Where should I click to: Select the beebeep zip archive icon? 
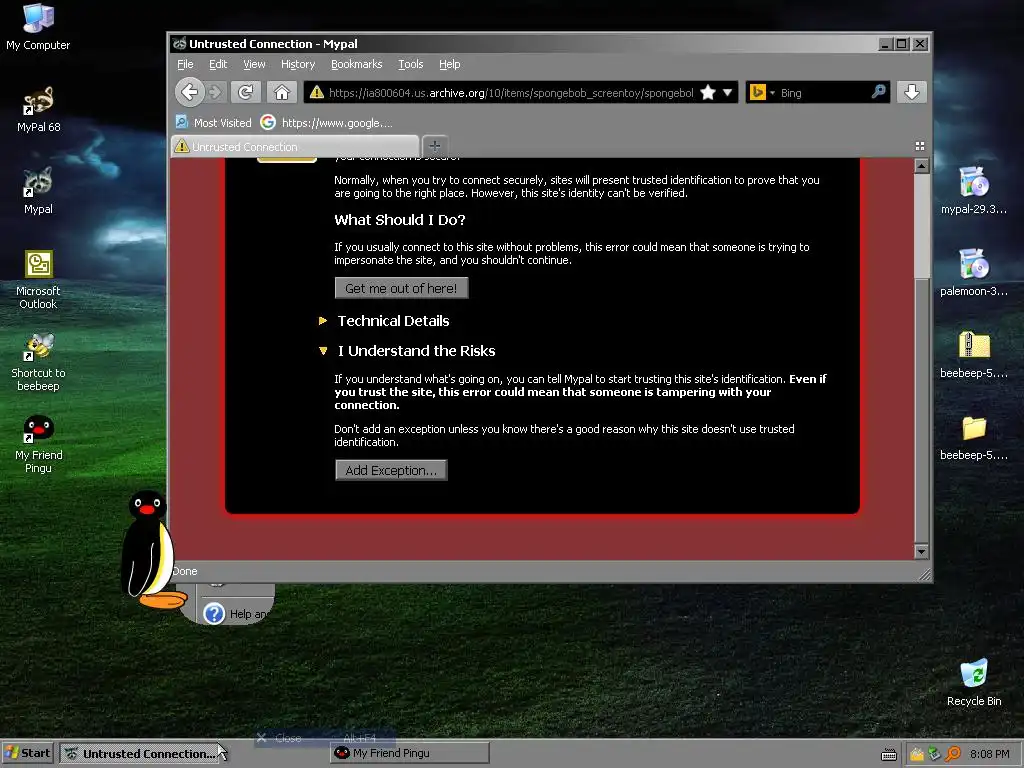(x=974, y=355)
